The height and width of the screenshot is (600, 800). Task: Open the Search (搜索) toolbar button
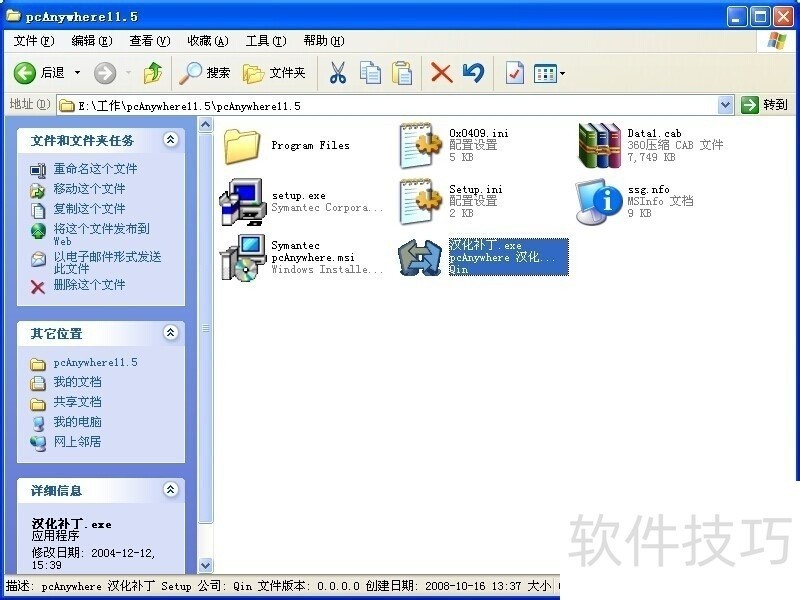pyautogui.click(x=205, y=73)
